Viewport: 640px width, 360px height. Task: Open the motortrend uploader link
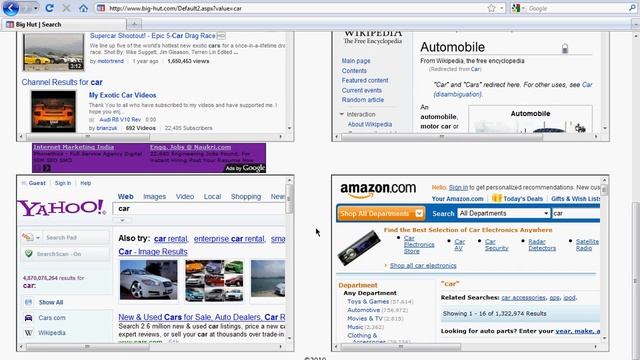click(x=110, y=61)
